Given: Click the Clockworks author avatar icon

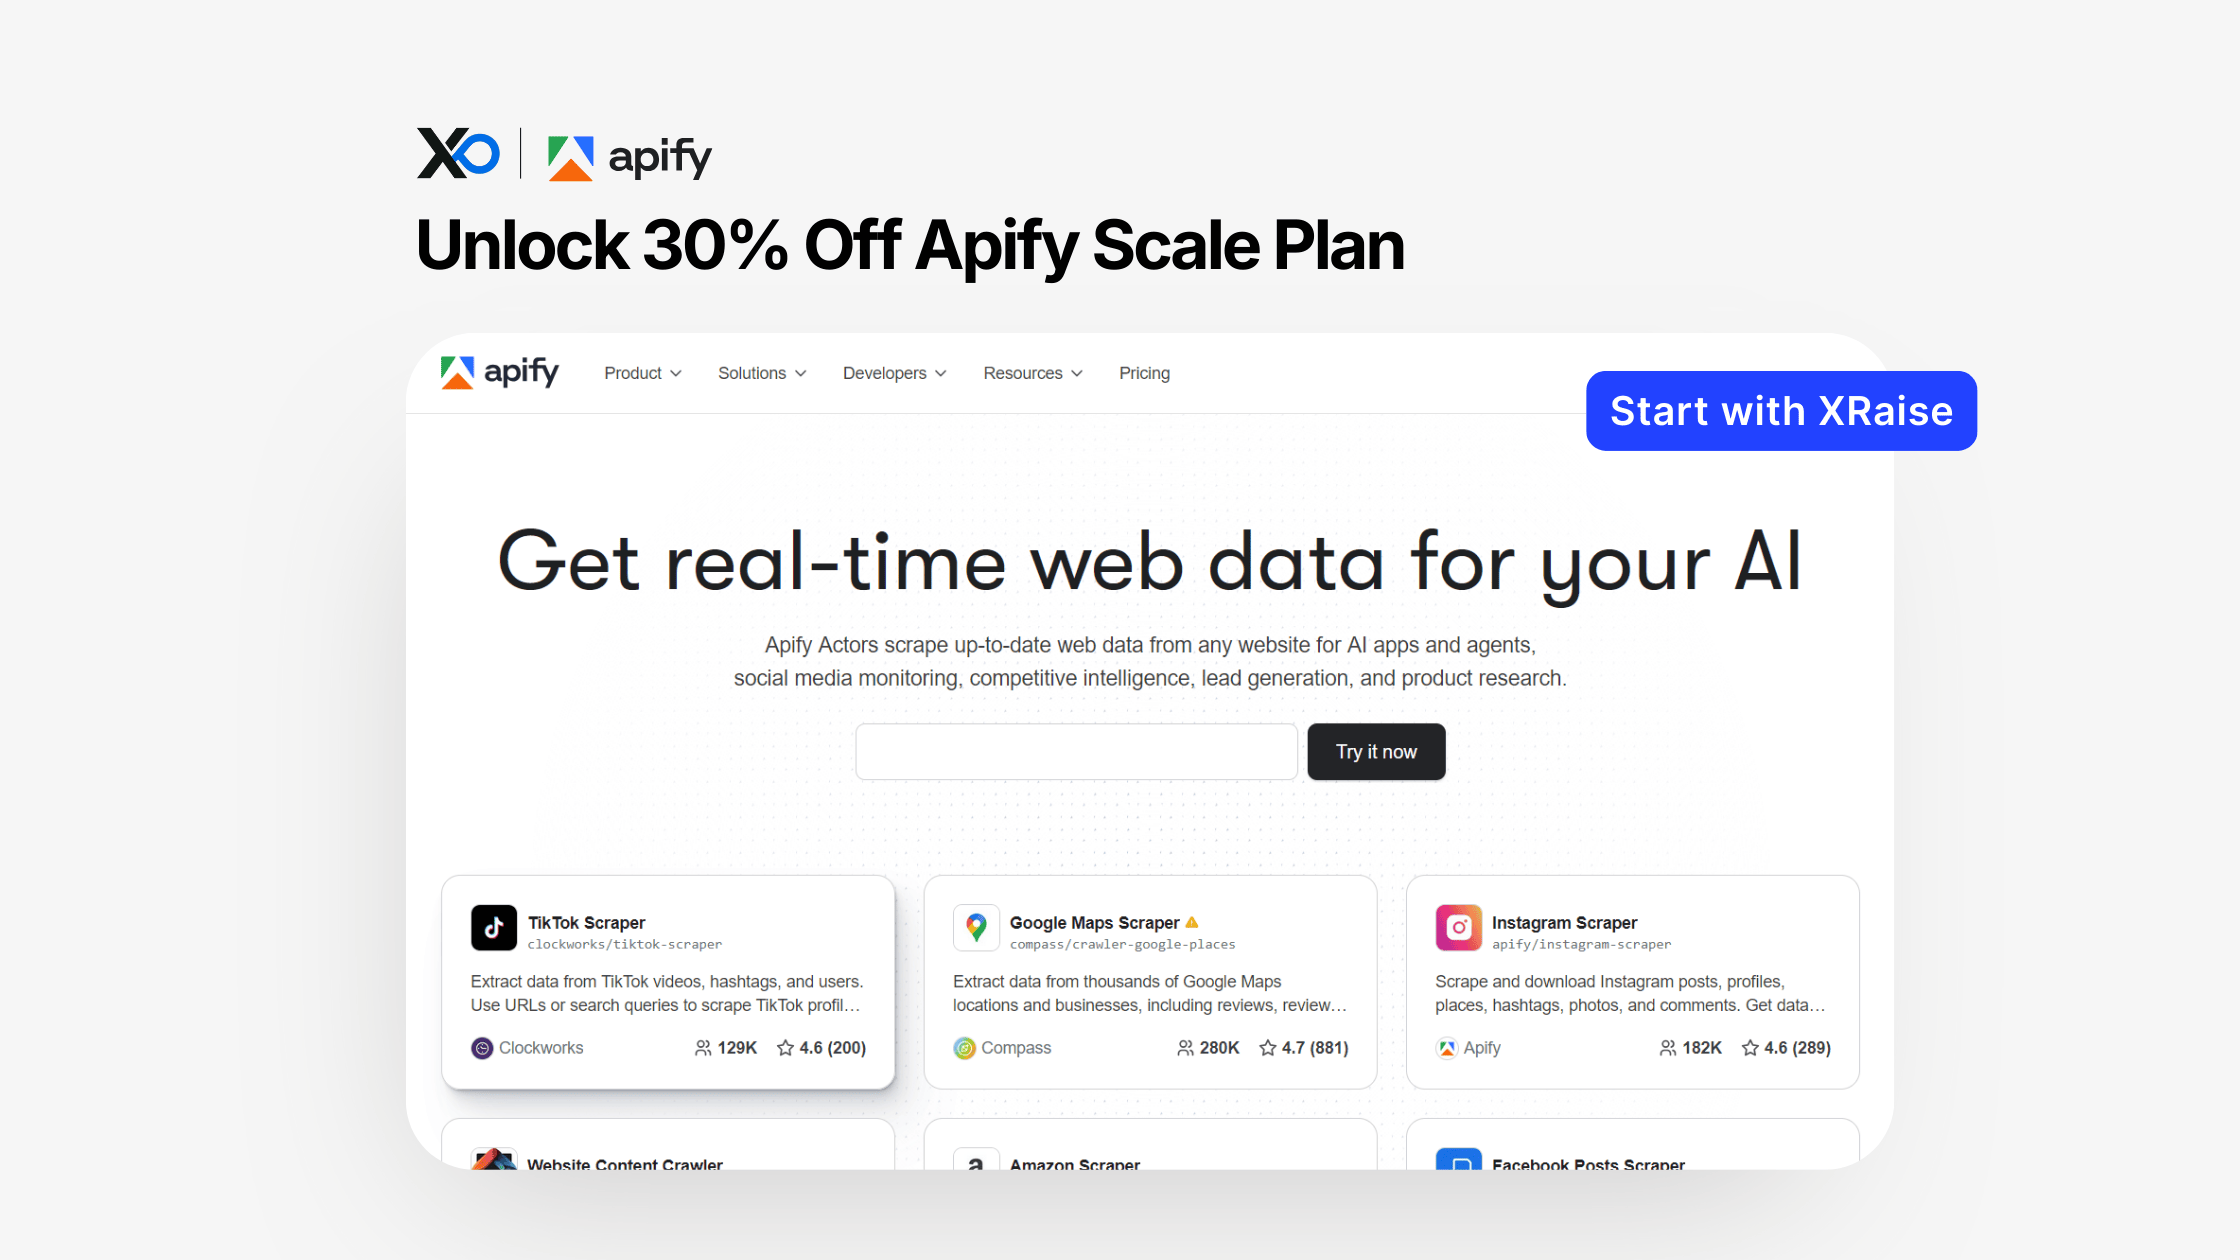Looking at the screenshot, I should pos(482,1048).
